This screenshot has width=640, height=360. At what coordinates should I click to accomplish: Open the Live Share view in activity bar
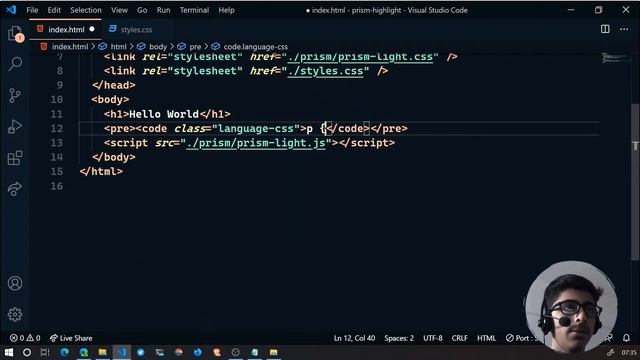click(15, 189)
